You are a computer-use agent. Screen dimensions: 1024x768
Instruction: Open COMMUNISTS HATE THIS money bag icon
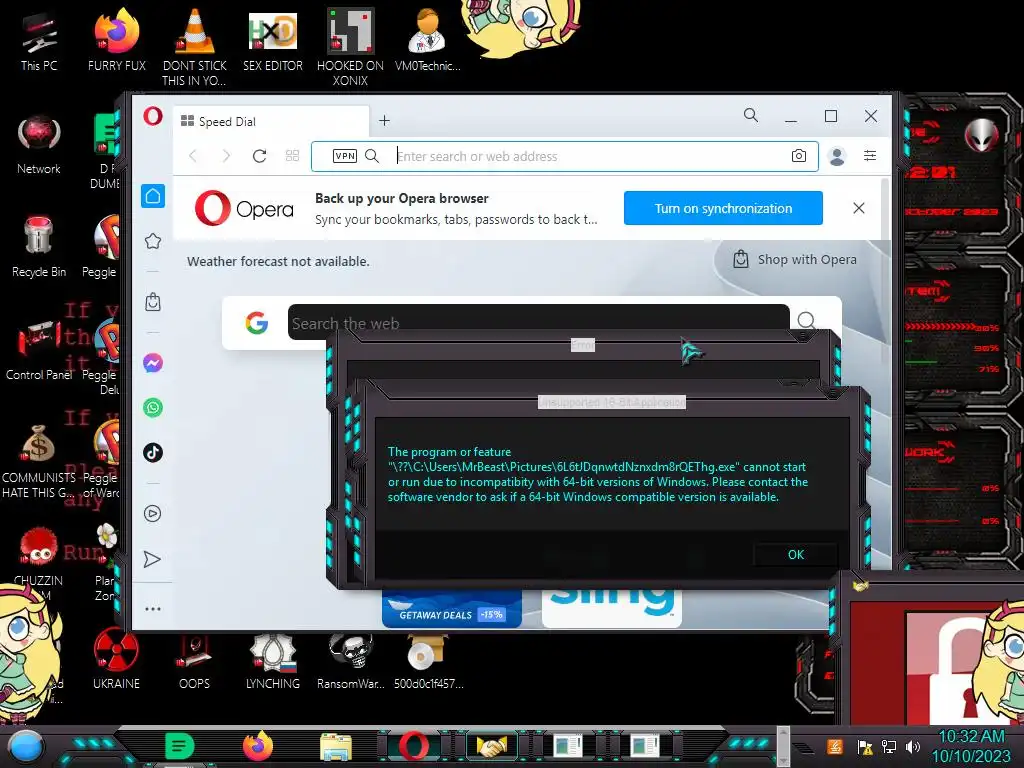(39, 462)
